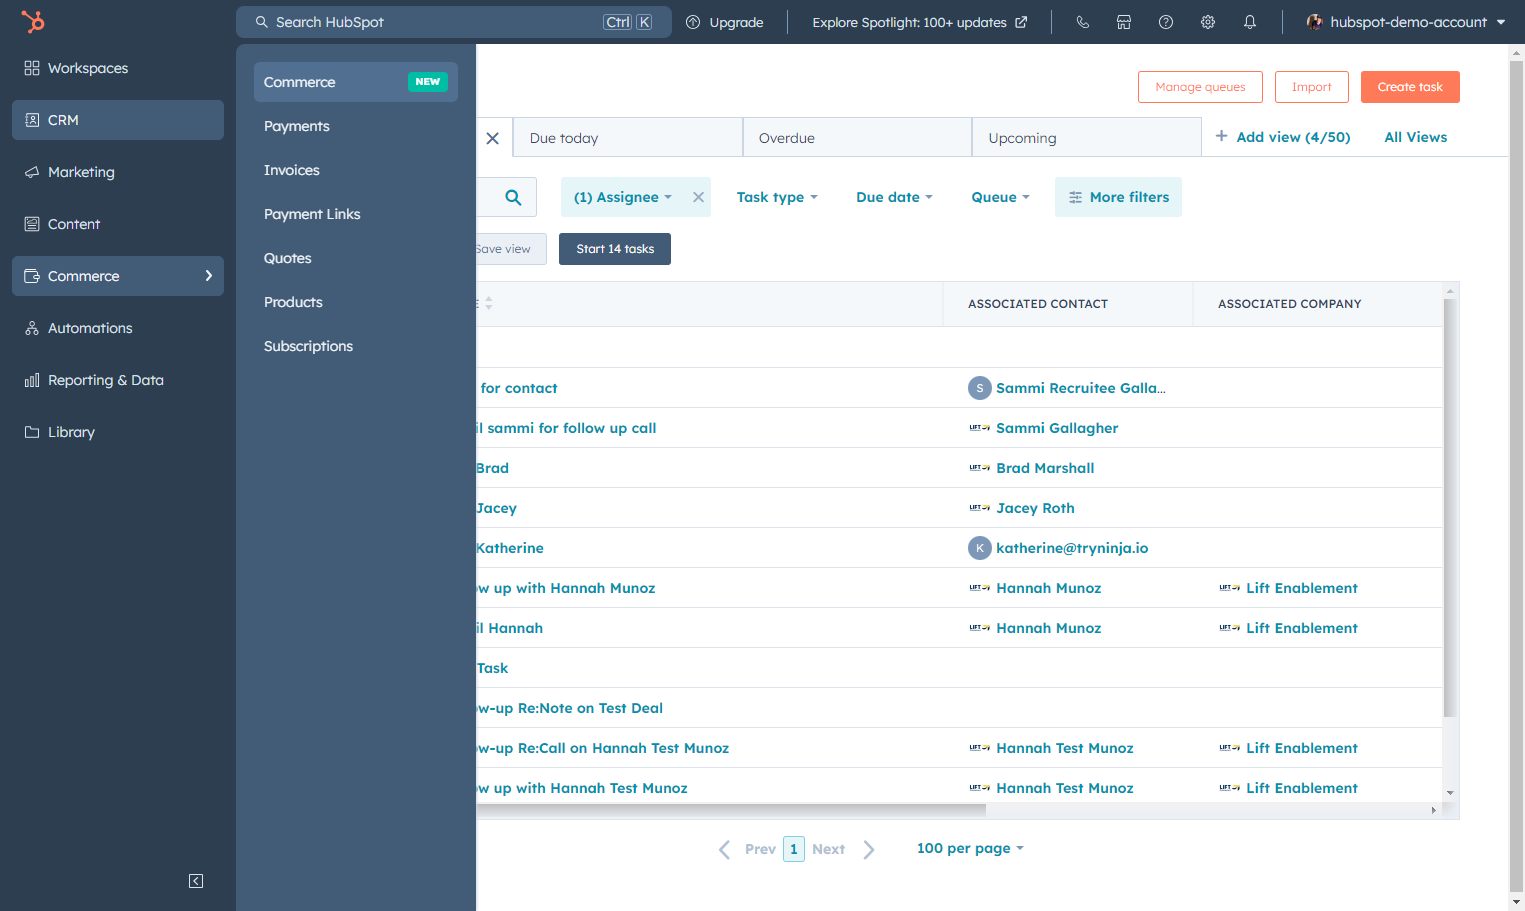Open the marketplace storefront icon

click(1124, 22)
